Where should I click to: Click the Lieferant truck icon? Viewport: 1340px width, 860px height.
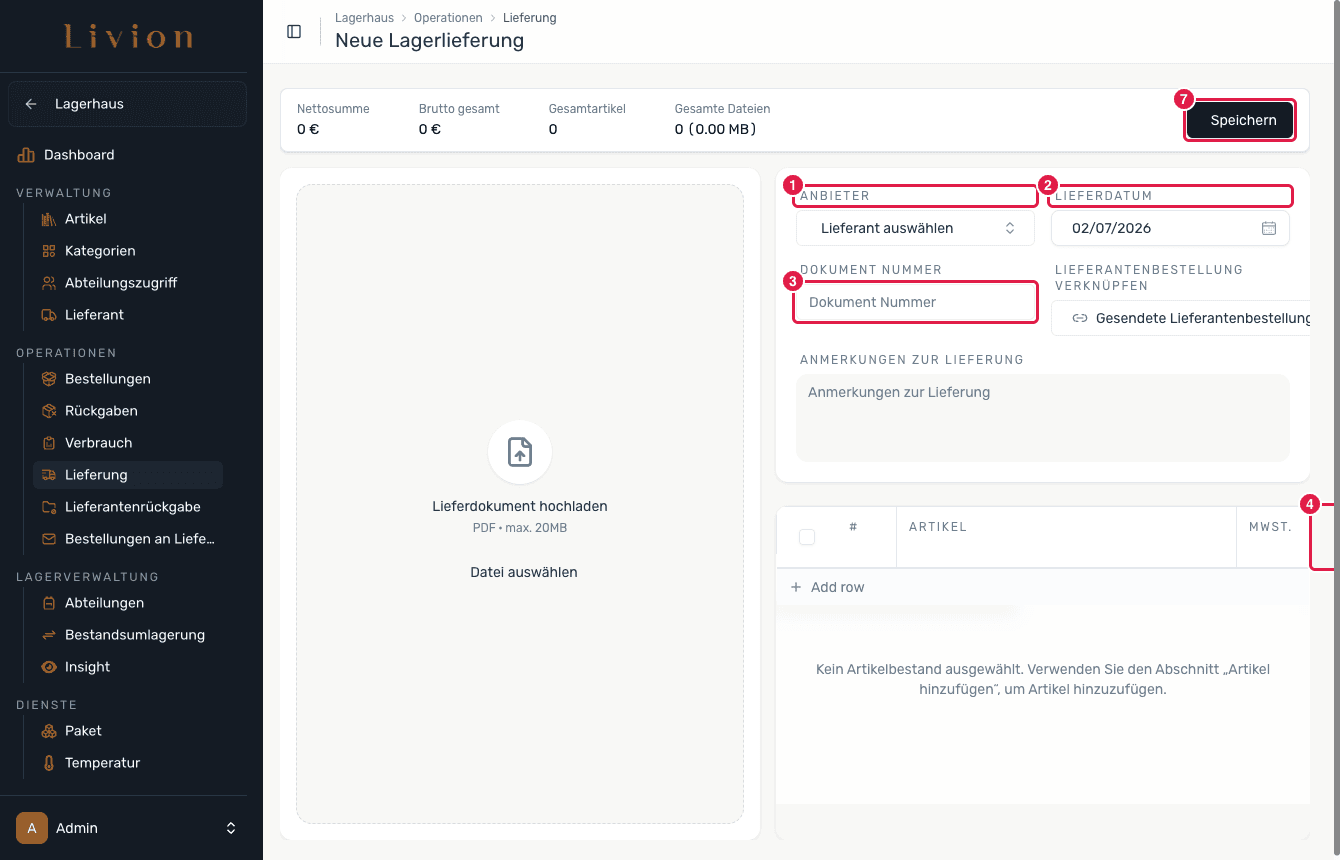click(48, 315)
